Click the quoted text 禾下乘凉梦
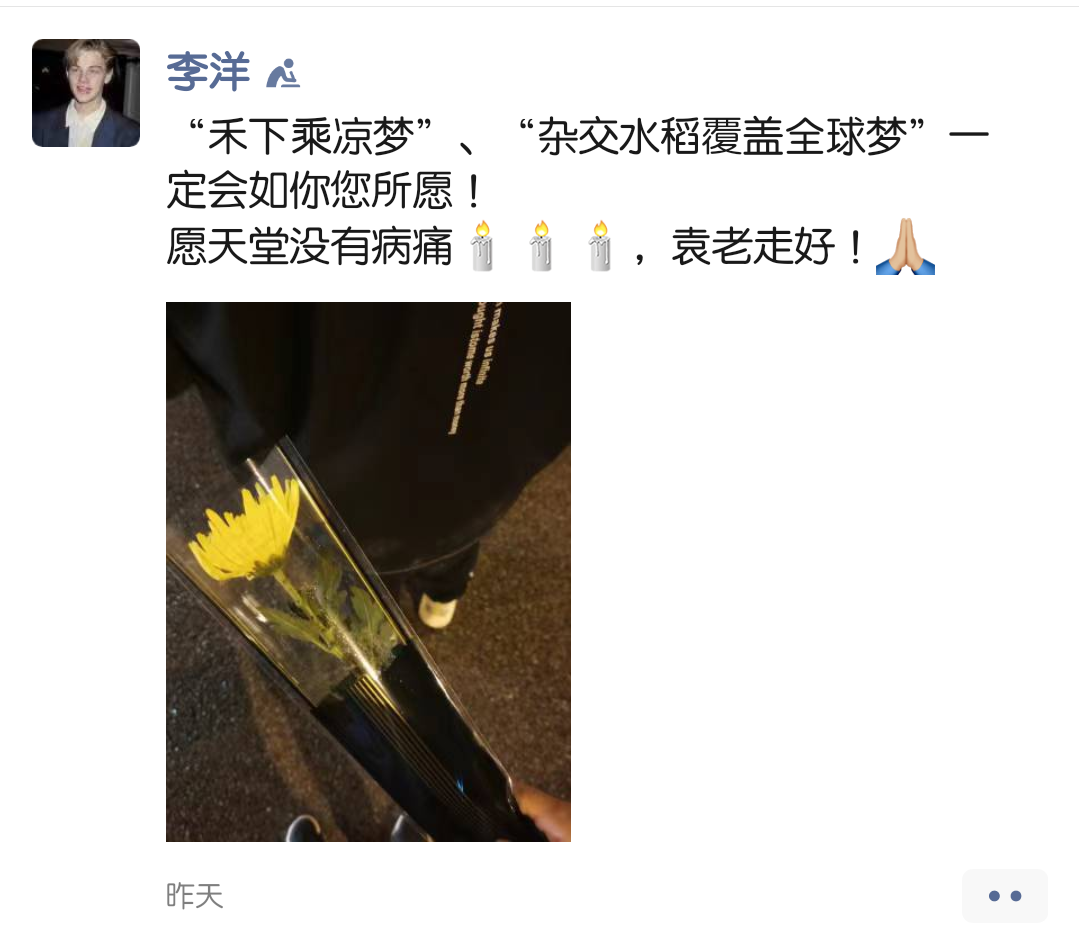 [x=310, y=136]
